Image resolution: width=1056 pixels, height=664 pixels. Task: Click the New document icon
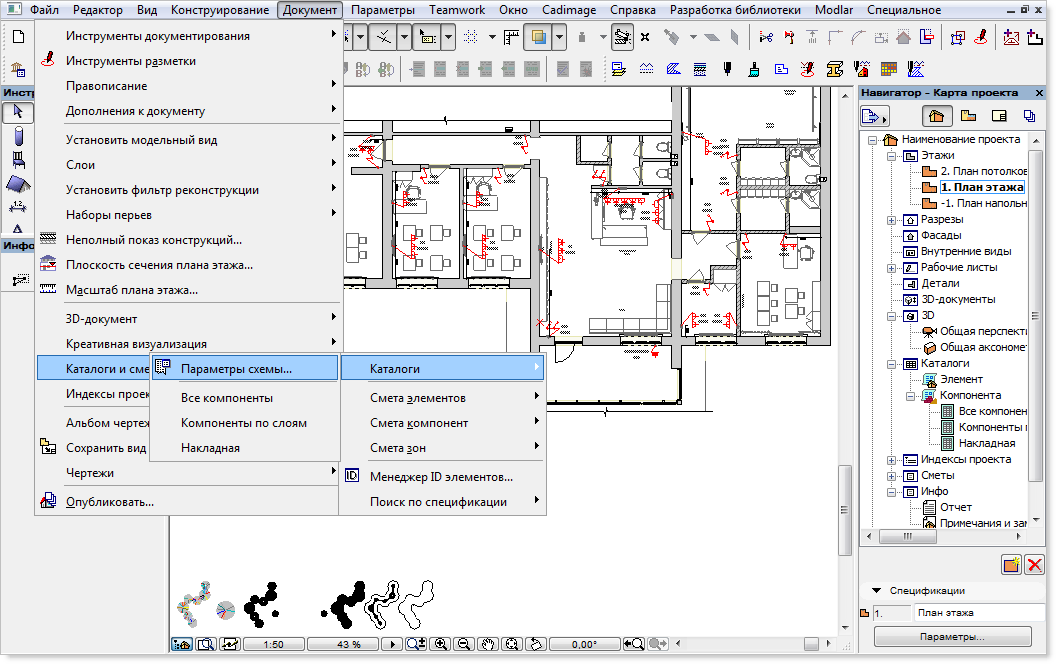[19, 36]
